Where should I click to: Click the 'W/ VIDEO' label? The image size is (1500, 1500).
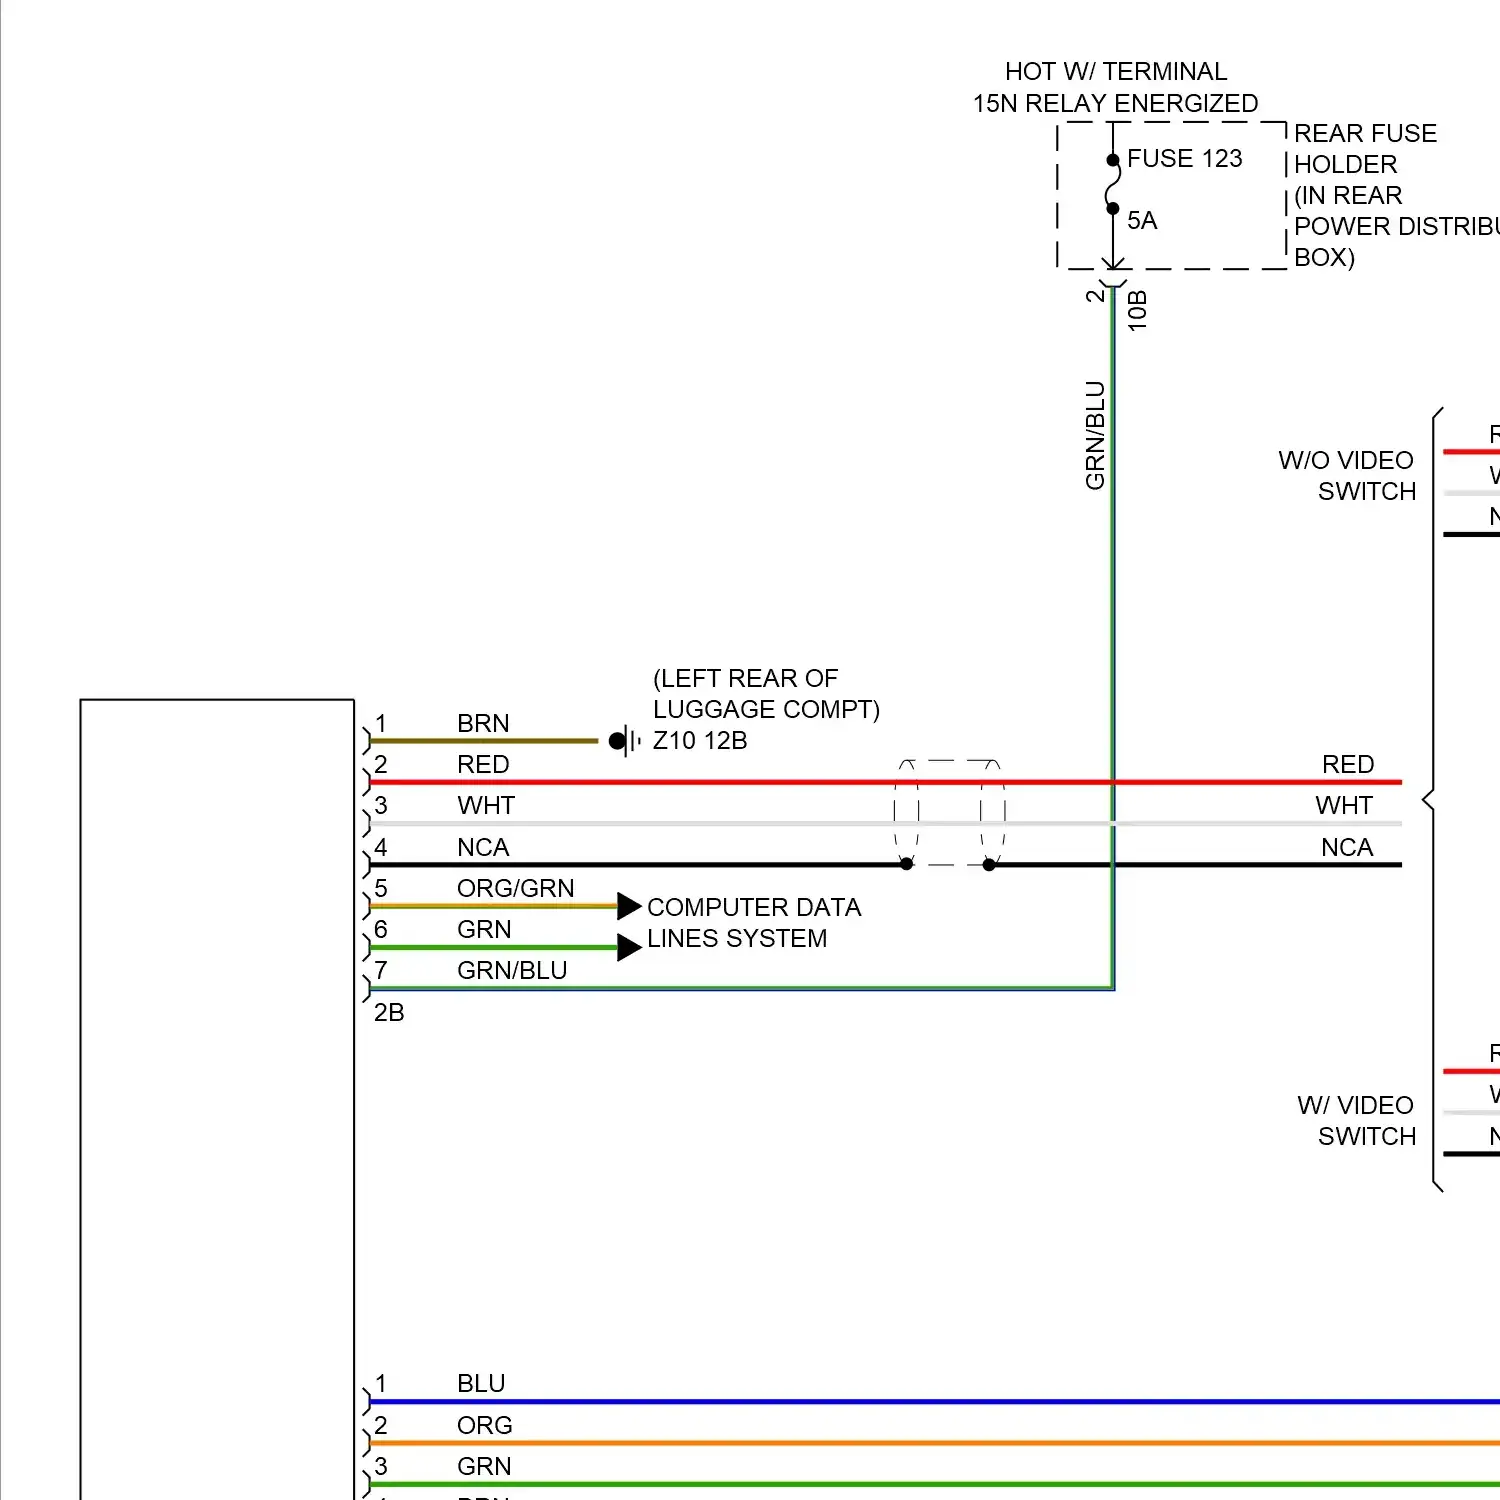pos(1355,1106)
